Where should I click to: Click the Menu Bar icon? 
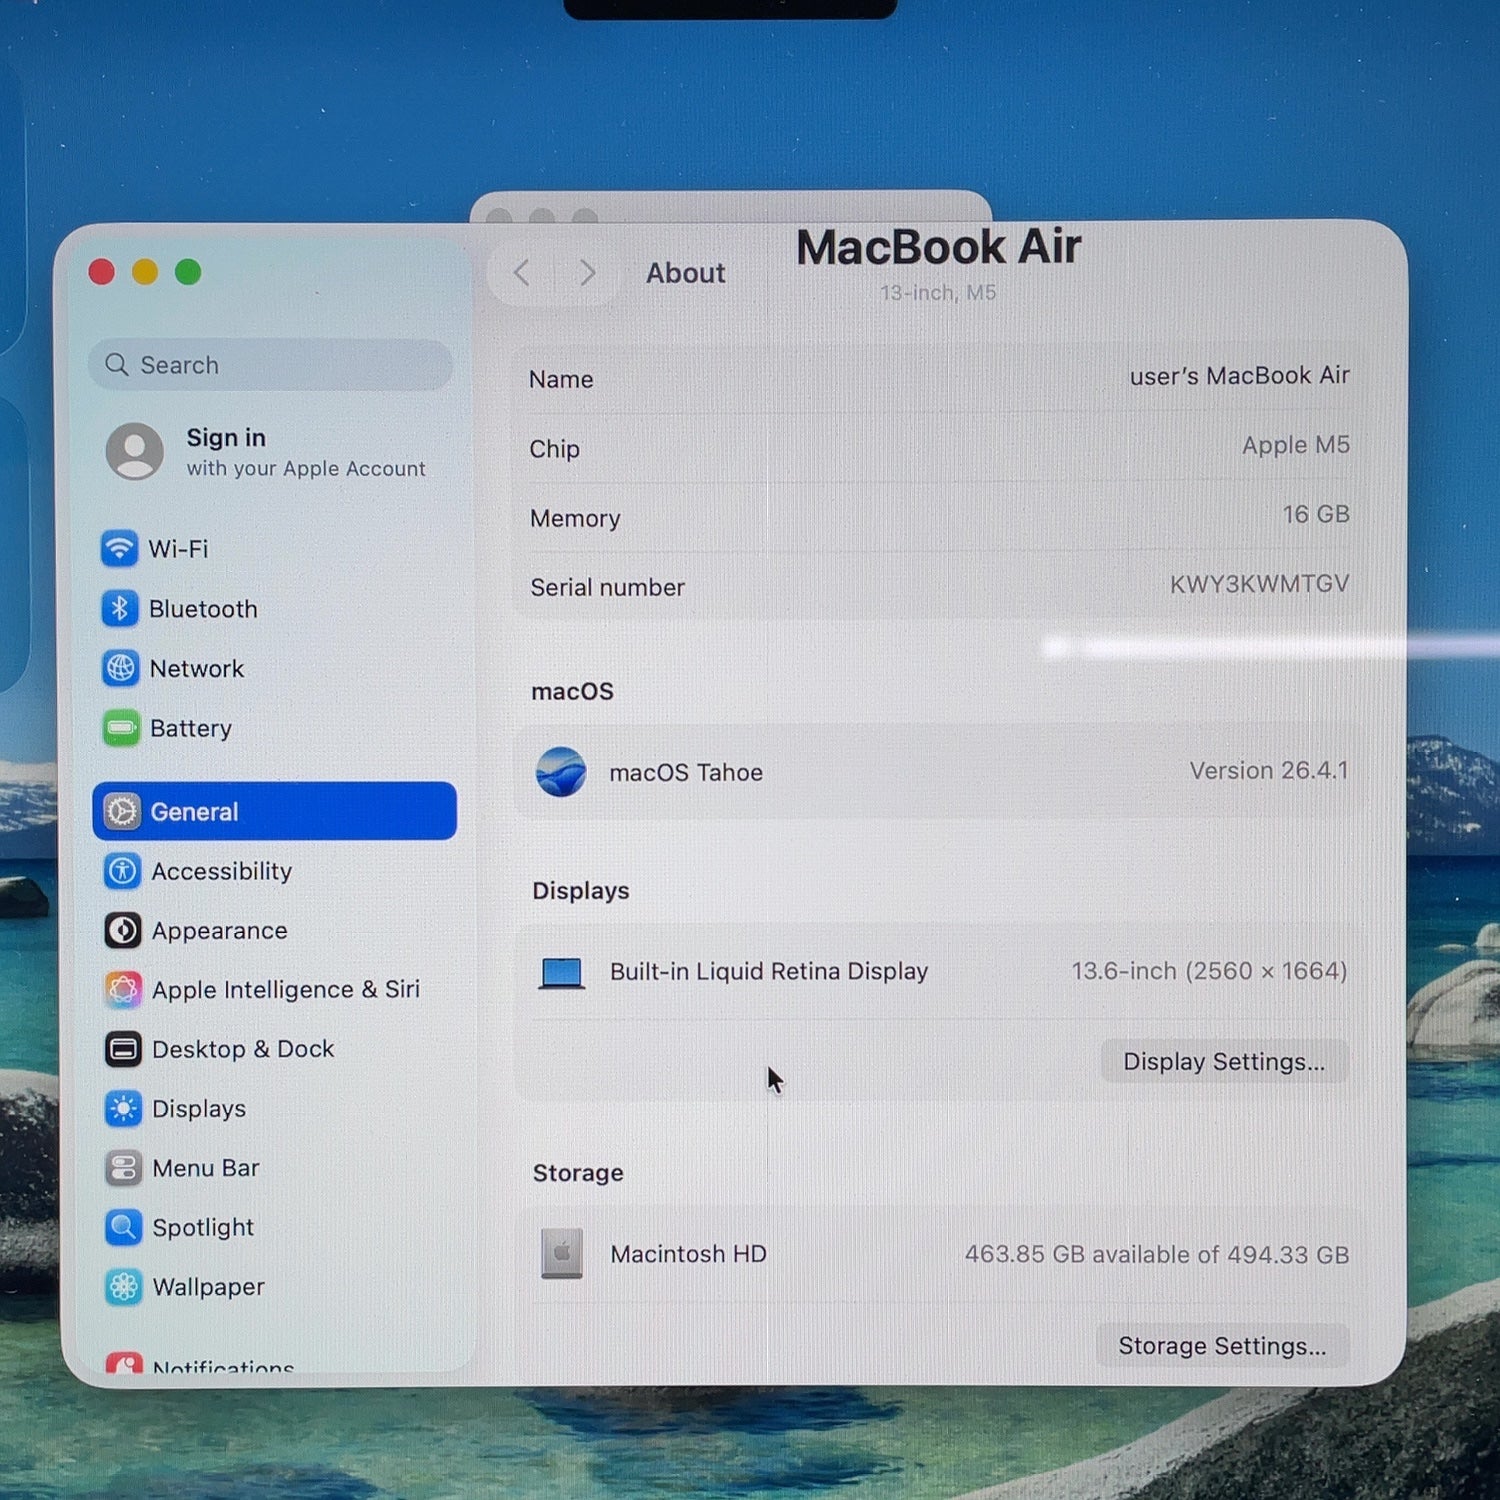[x=123, y=1167]
